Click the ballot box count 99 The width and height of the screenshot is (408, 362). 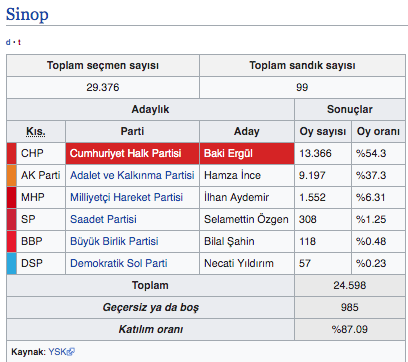click(x=302, y=87)
